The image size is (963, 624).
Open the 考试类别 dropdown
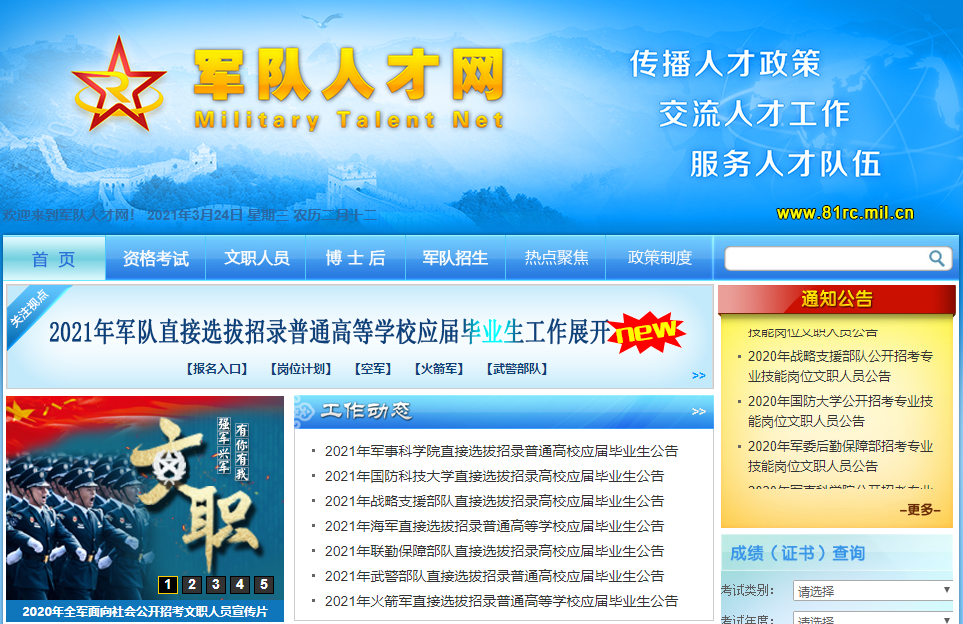872,591
